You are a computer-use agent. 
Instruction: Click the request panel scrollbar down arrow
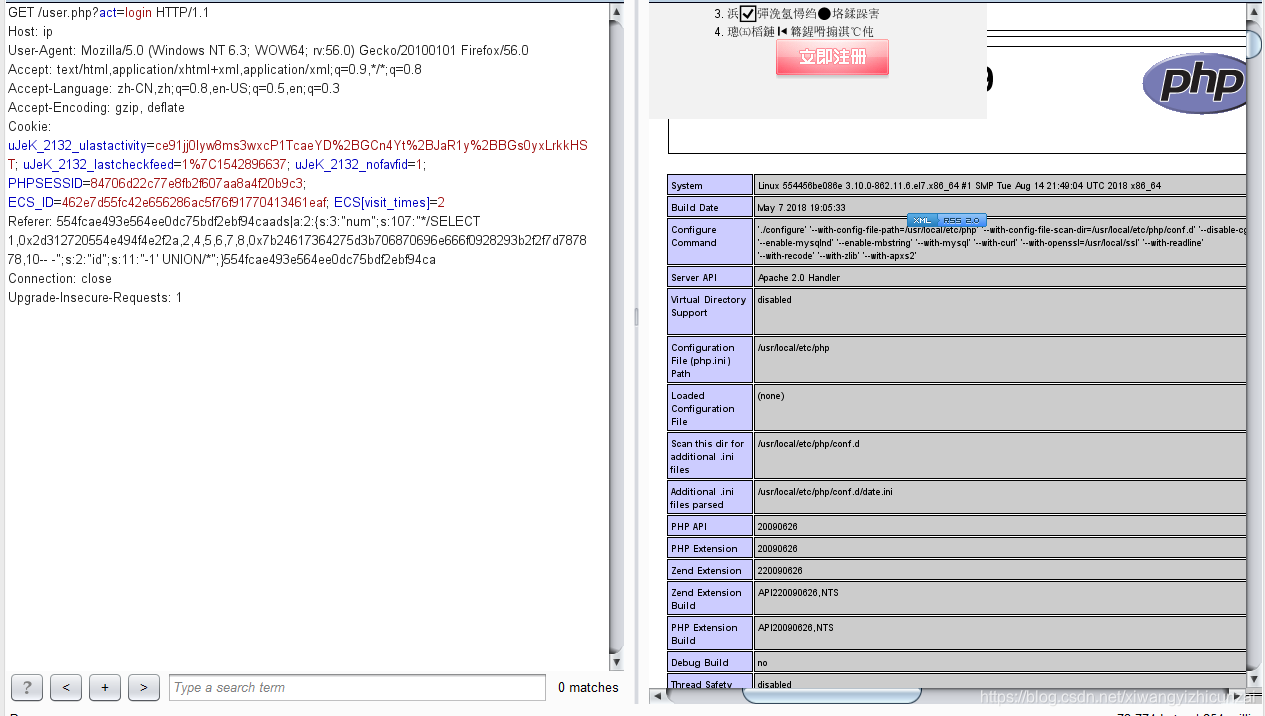[617, 662]
